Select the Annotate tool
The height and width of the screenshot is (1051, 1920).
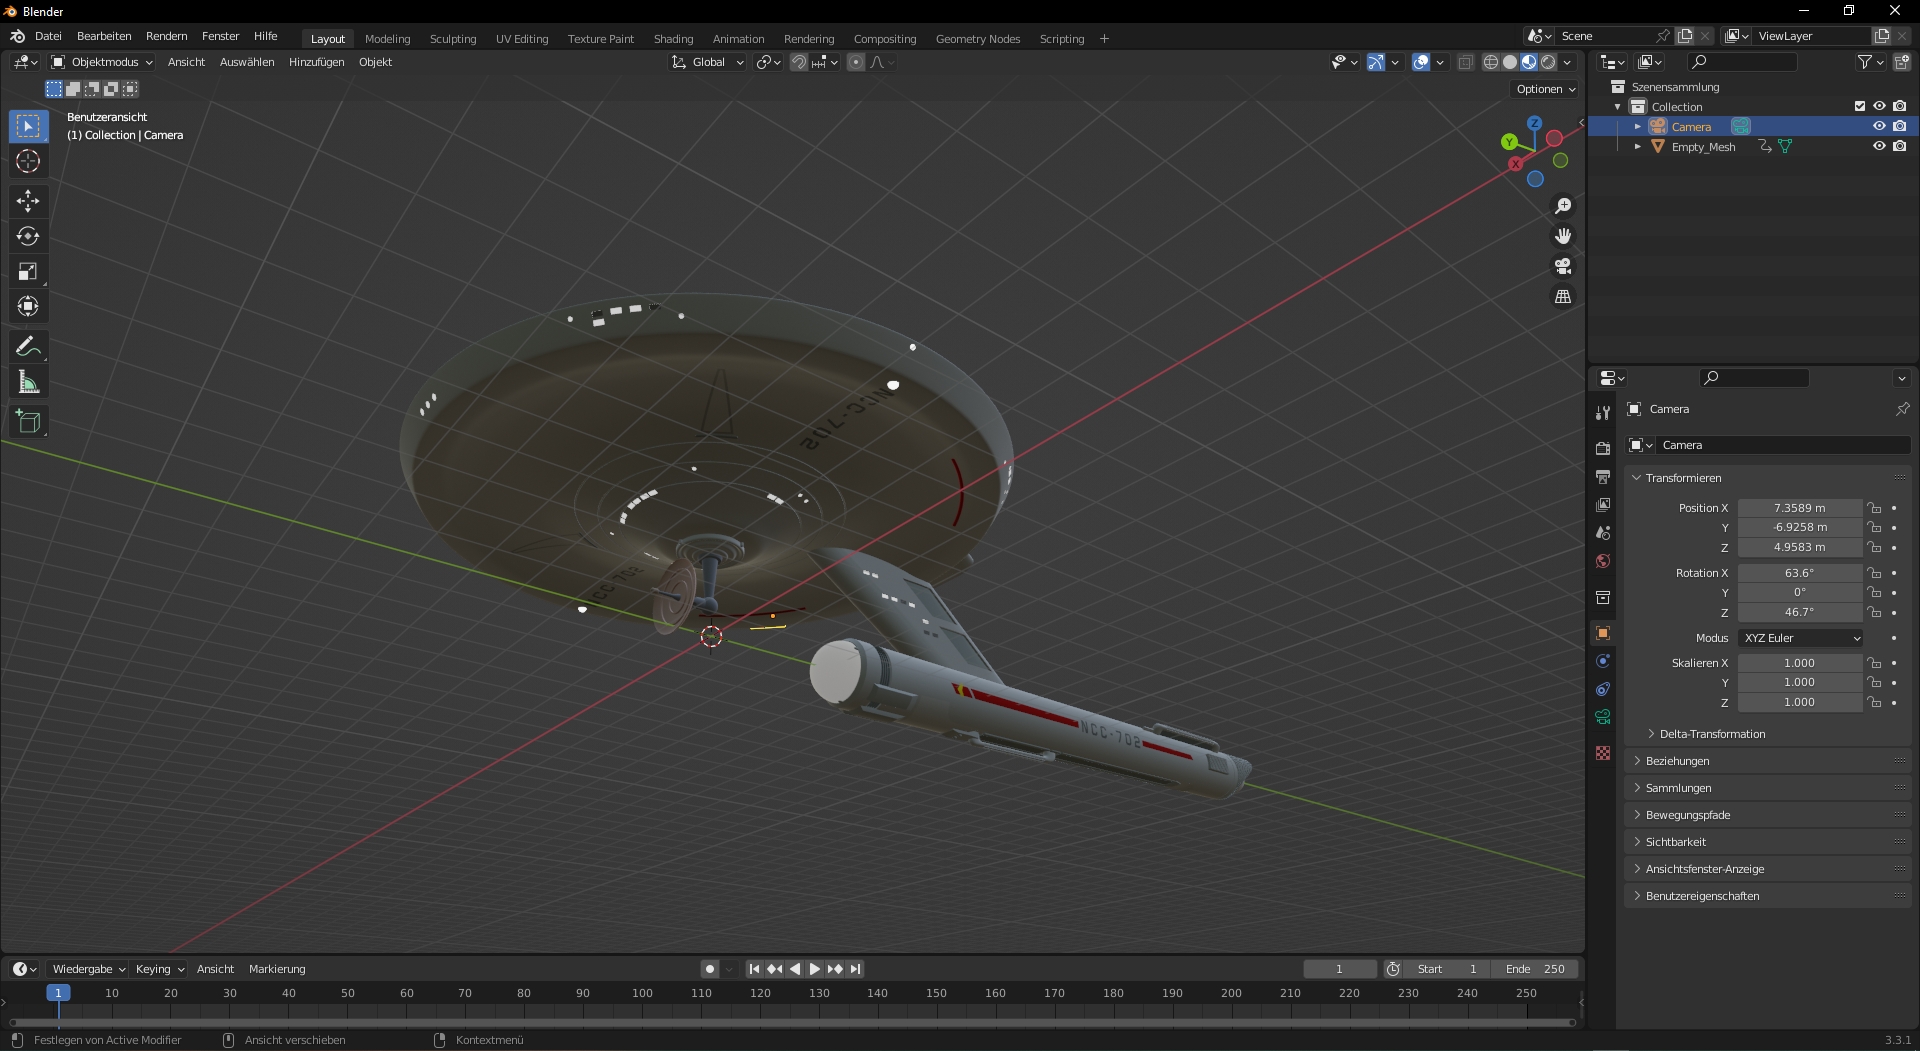point(28,347)
